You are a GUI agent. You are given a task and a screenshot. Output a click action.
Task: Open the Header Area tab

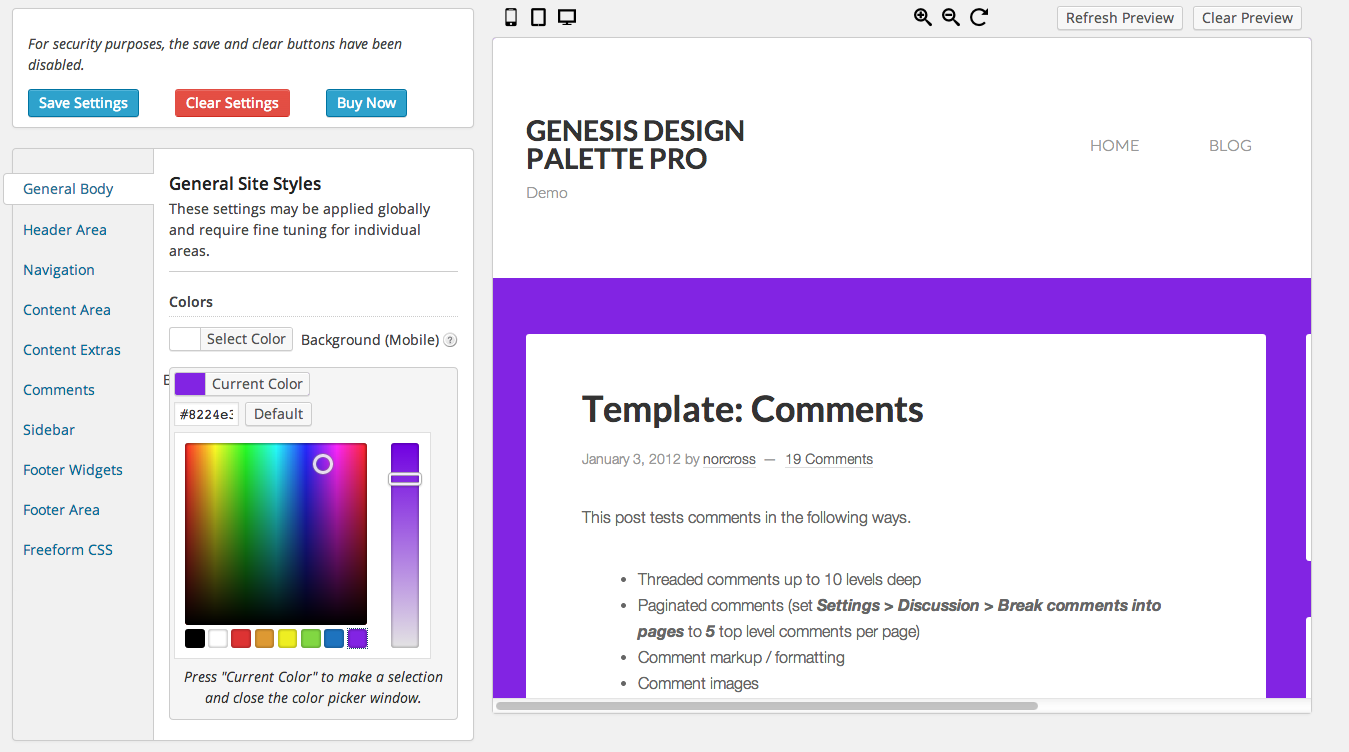65,230
